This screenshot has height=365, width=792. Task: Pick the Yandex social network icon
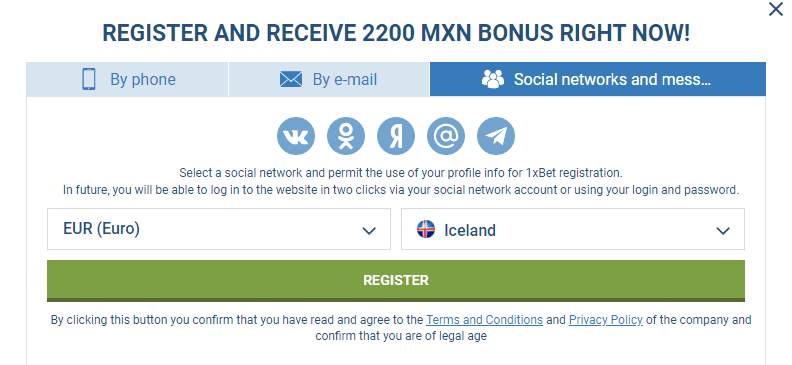pos(395,136)
